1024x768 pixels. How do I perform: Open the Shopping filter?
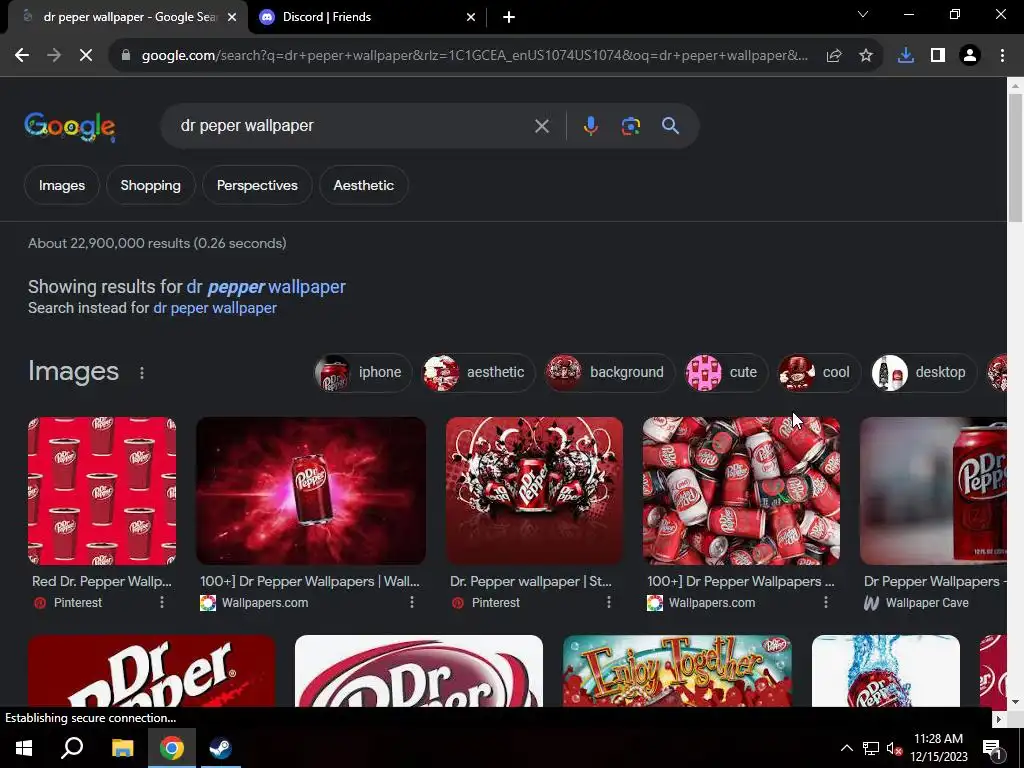pos(150,185)
